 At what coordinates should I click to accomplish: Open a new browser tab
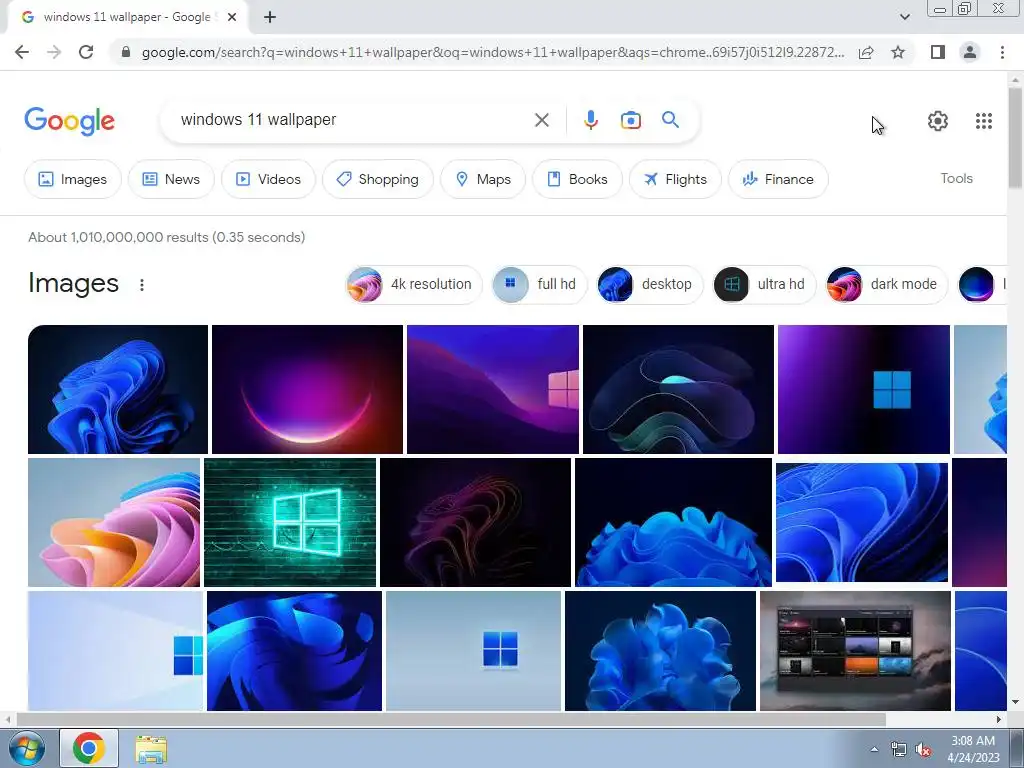pyautogui.click(x=270, y=17)
